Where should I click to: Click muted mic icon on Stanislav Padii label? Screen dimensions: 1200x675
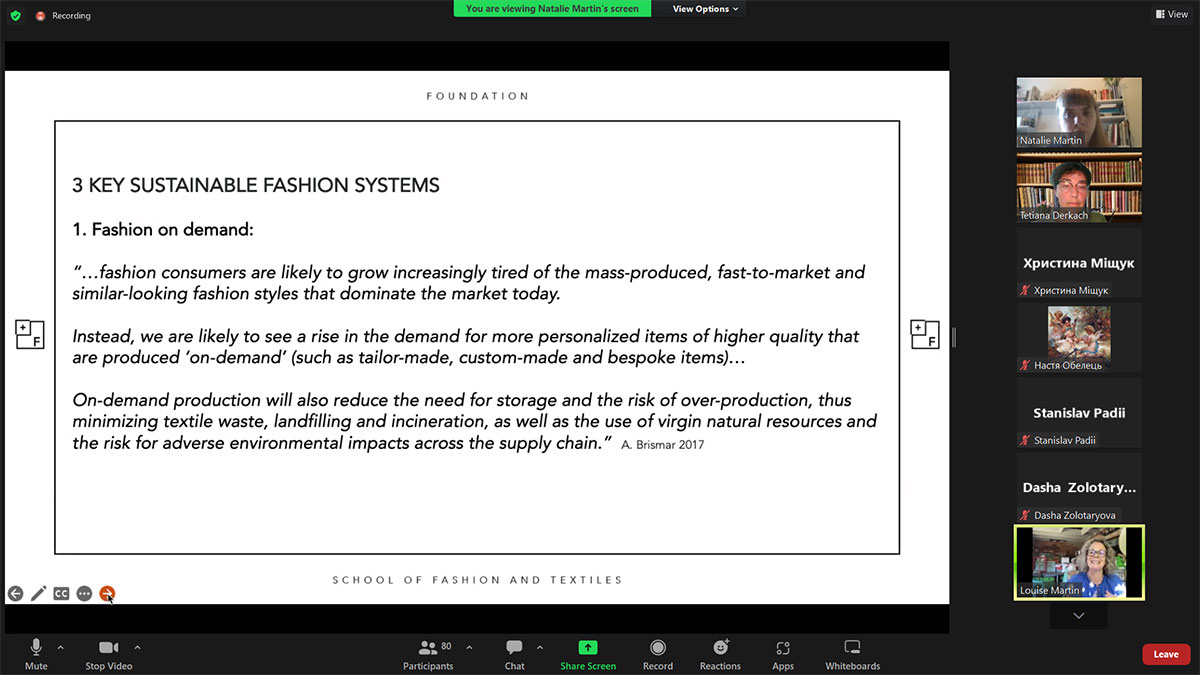point(1025,440)
